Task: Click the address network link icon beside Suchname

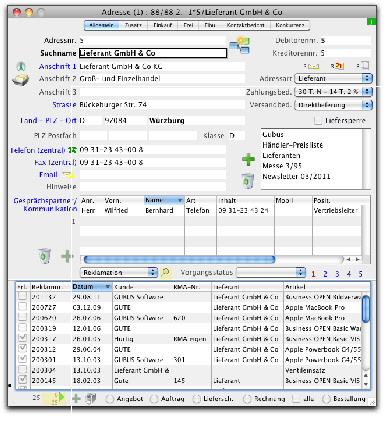Action: (239, 46)
